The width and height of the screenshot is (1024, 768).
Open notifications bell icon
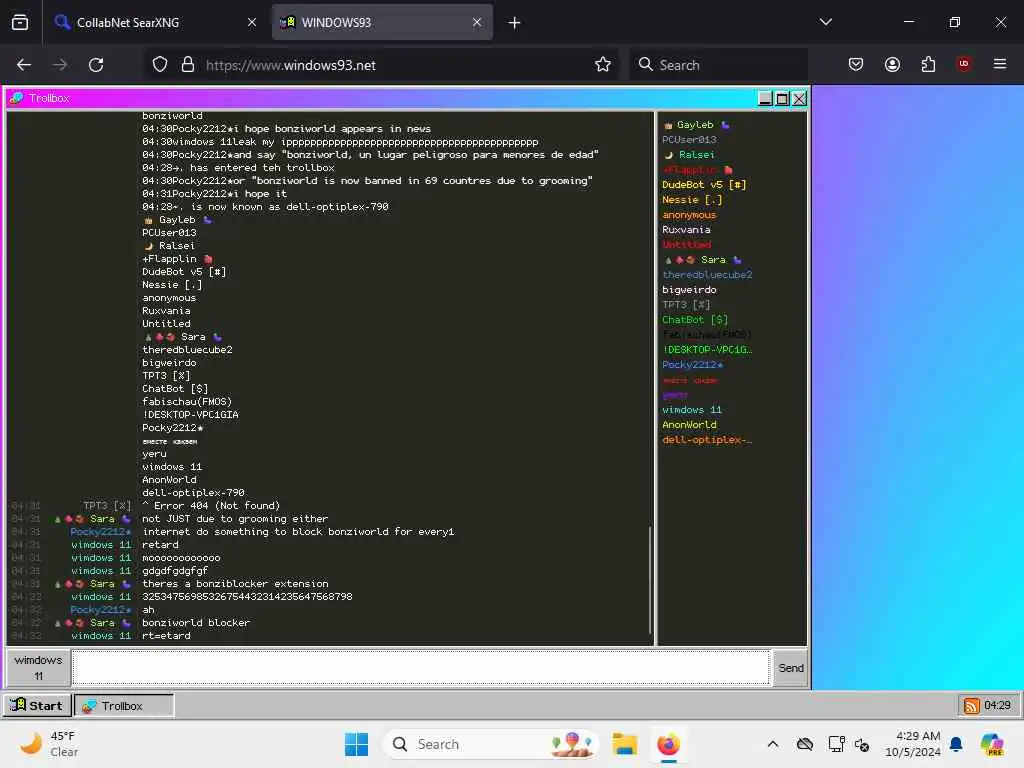(956, 744)
